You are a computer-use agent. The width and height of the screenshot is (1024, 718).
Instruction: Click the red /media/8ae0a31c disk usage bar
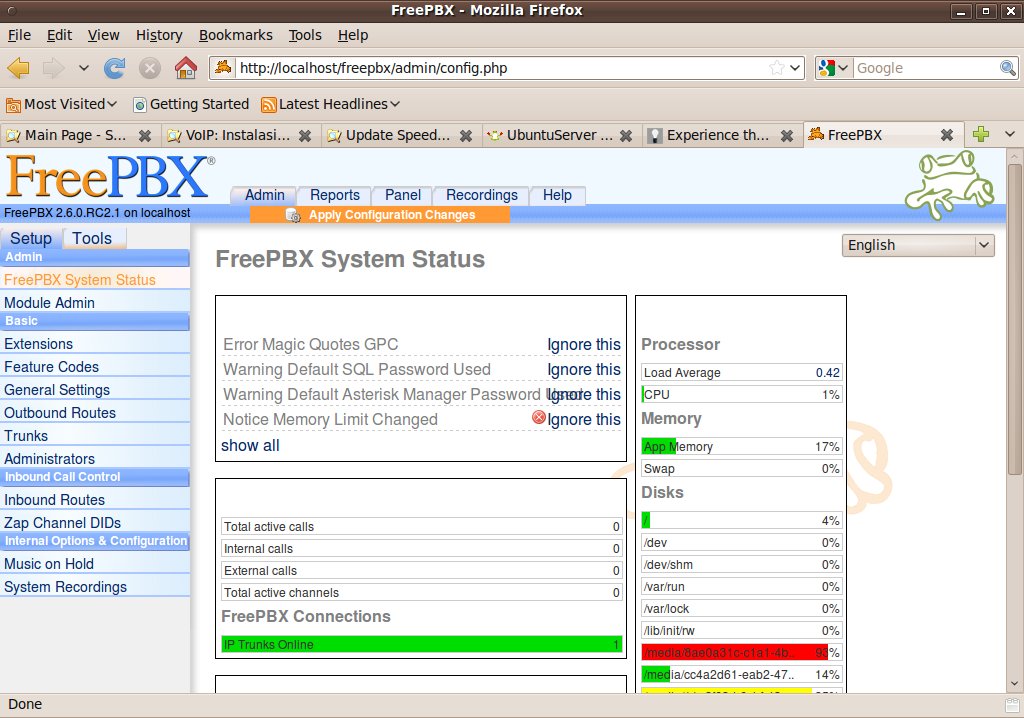(x=742, y=653)
